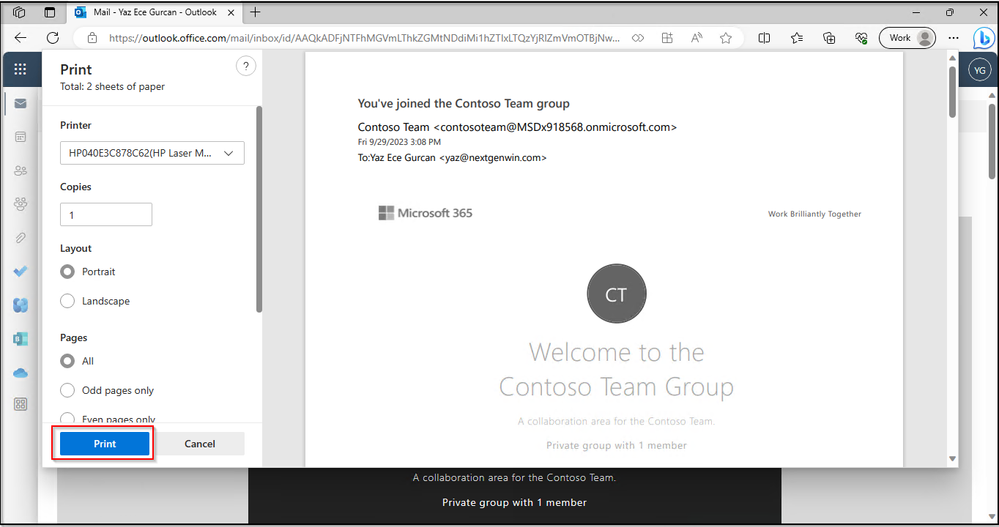
Task: Expand the Printer dropdown list
Action: 152,153
